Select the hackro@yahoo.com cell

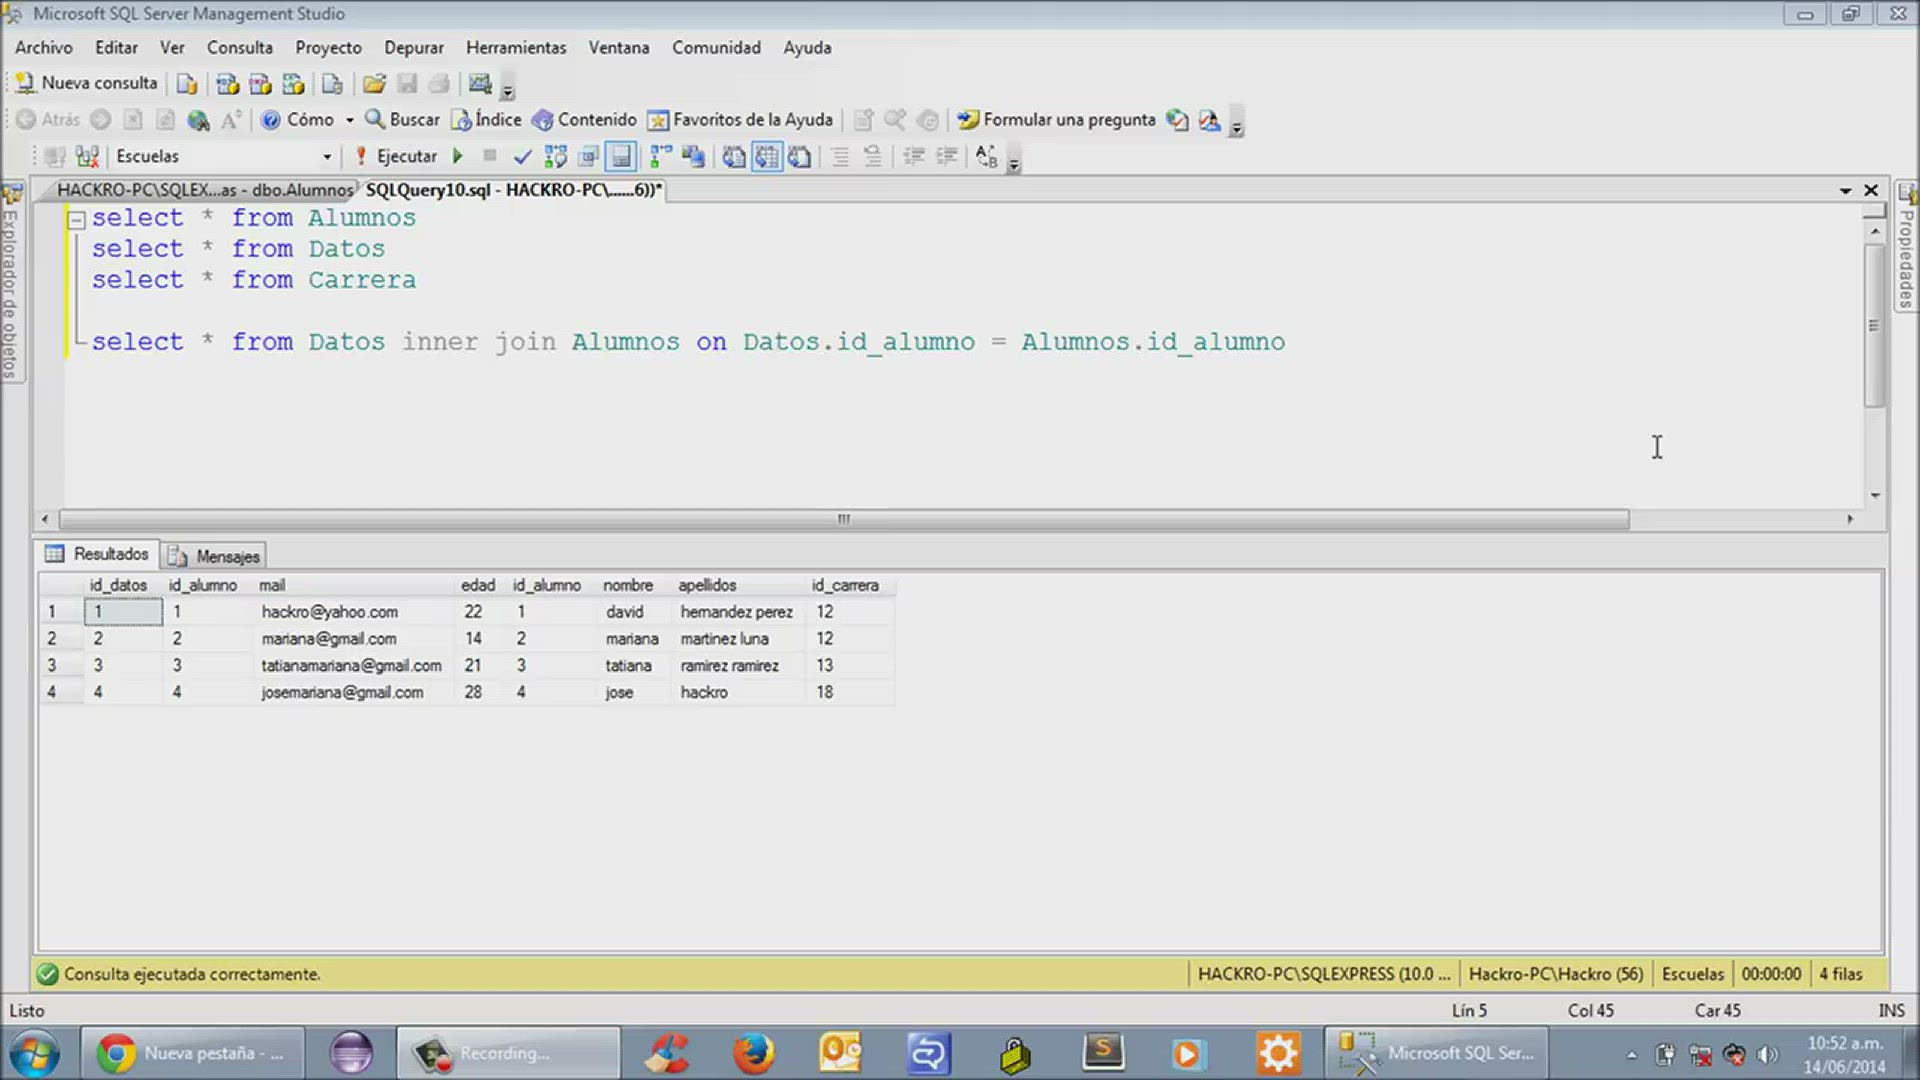coord(354,612)
